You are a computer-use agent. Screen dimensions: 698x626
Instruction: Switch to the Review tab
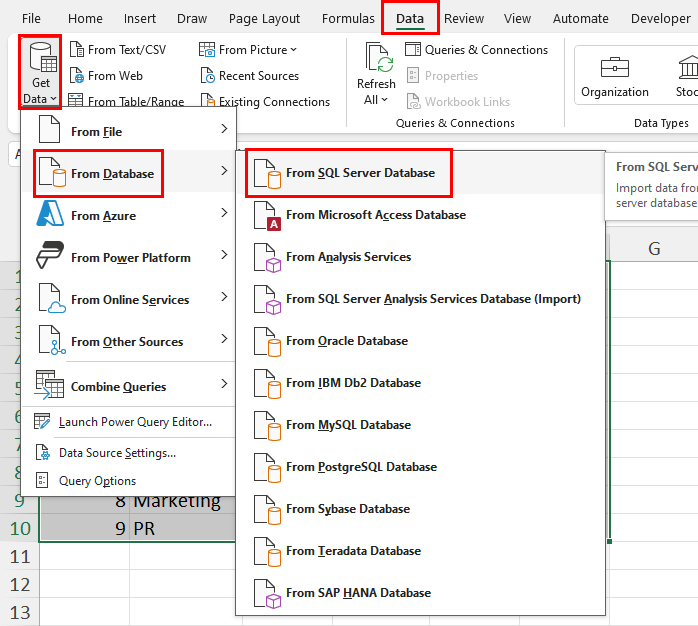point(464,18)
